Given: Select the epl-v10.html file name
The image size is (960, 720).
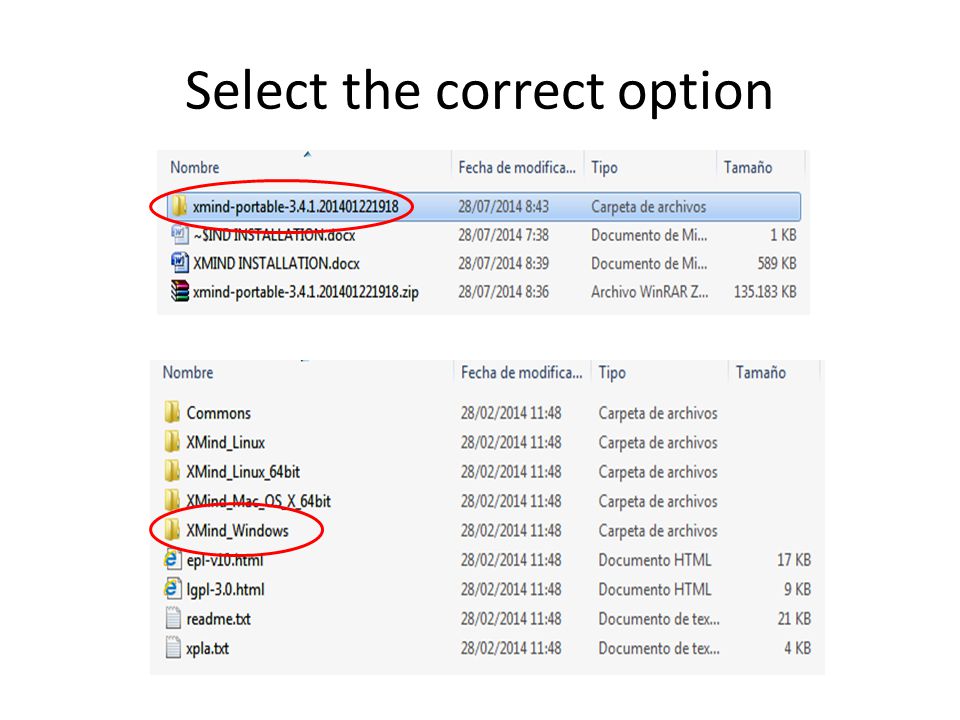Looking at the screenshot, I should 225,560.
